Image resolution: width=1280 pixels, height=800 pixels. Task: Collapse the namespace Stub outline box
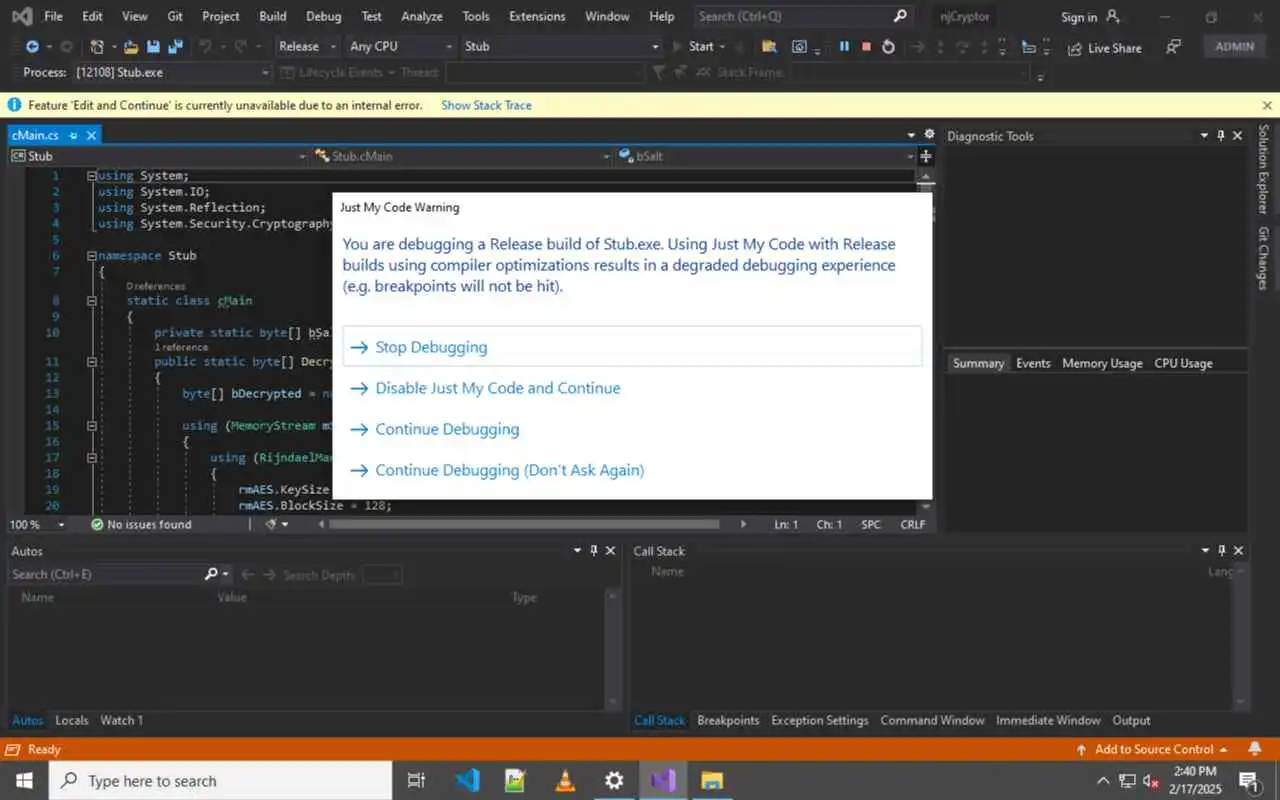coord(91,256)
